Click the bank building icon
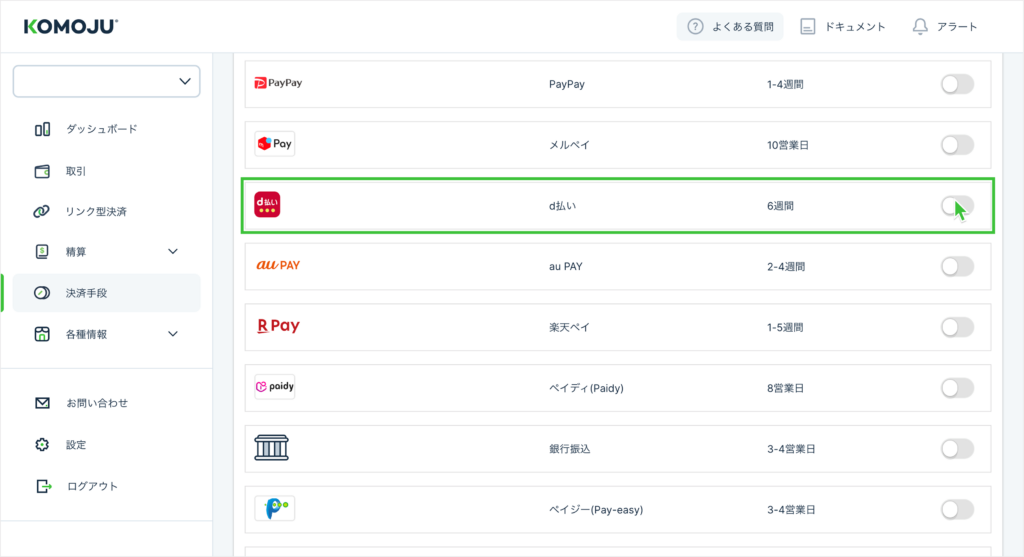Viewport: 1024px width, 557px height. 272,448
